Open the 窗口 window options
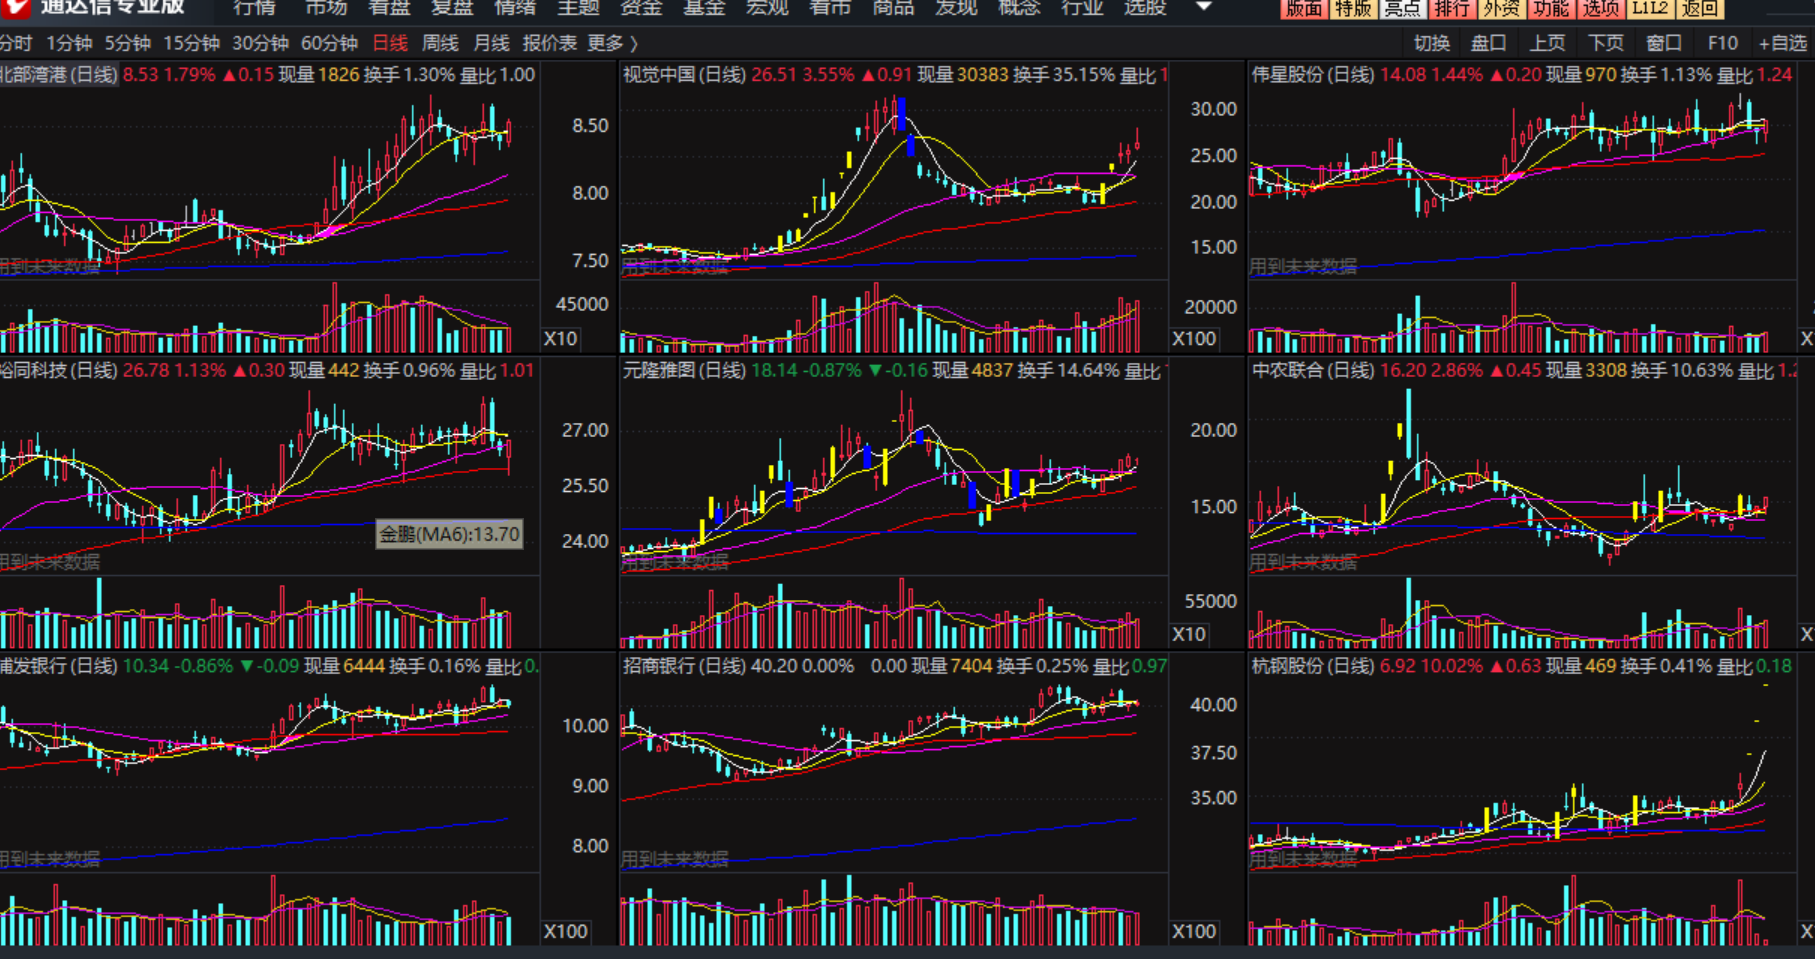This screenshot has width=1815, height=959. coord(1663,43)
